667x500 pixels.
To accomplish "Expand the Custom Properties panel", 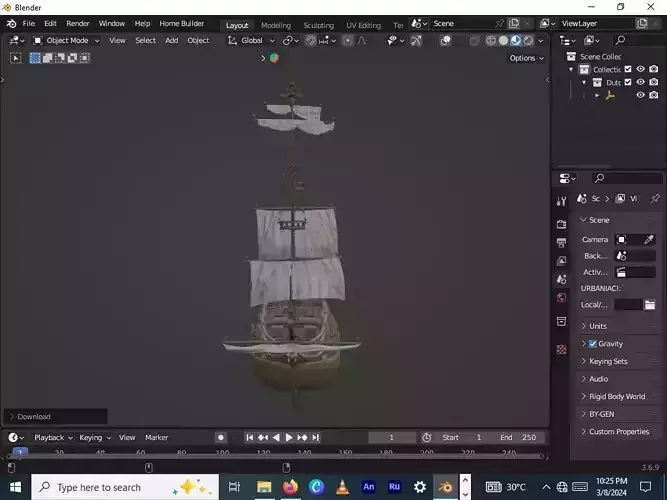I will (x=619, y=432).
